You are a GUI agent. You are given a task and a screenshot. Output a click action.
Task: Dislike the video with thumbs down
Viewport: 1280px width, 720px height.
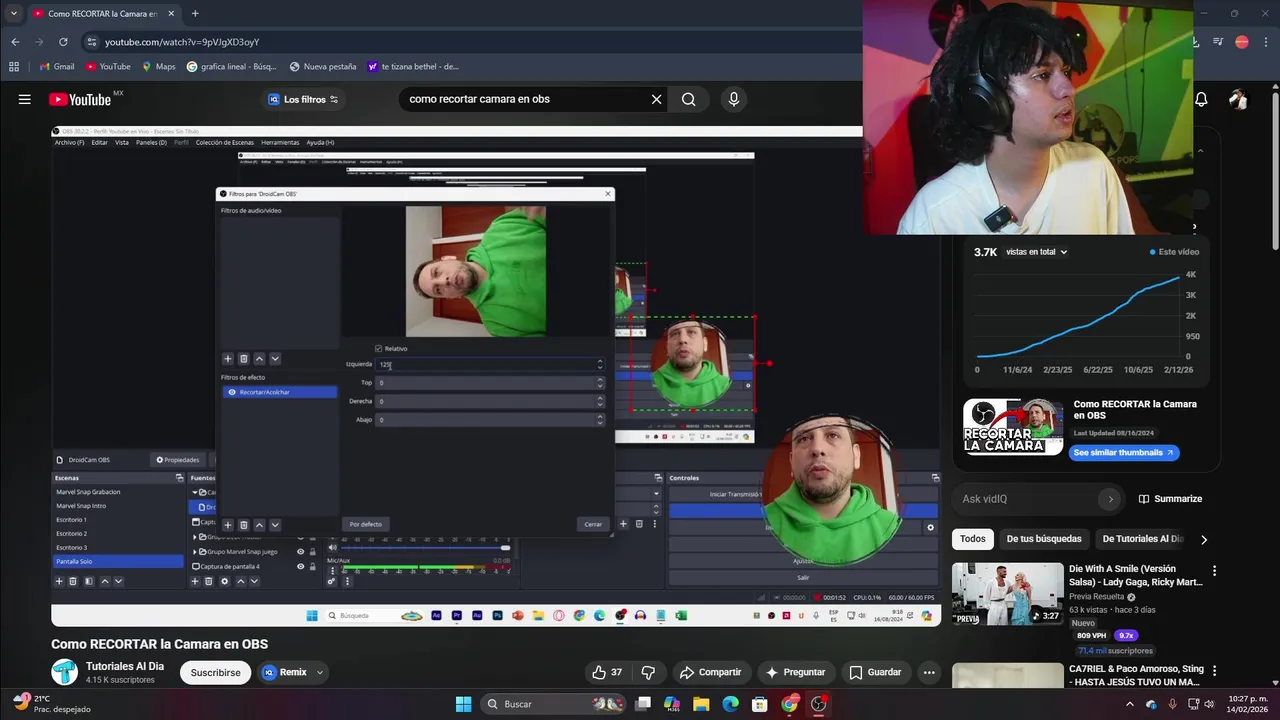point(648,672)
